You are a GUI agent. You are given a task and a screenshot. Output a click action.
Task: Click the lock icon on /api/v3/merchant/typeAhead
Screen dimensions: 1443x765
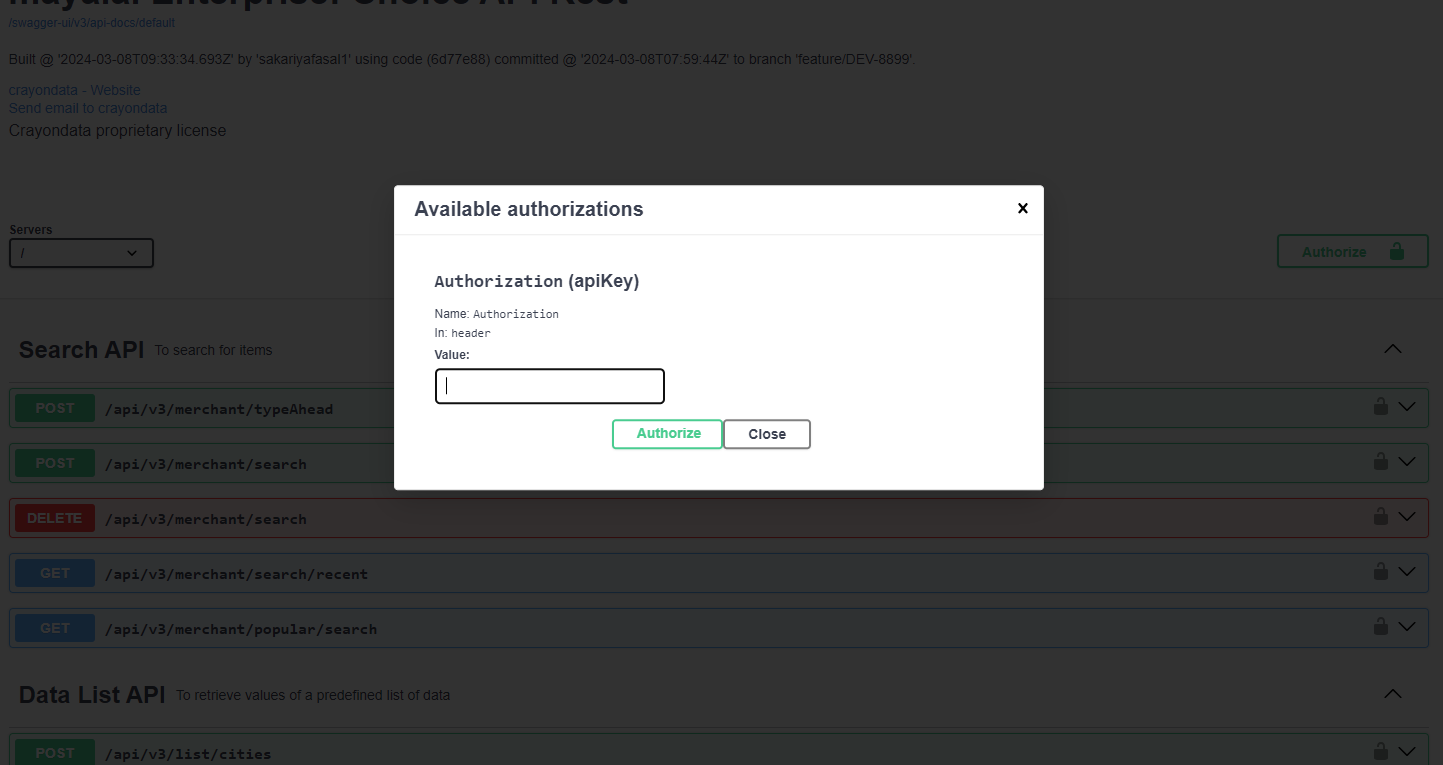[1381, 407]
